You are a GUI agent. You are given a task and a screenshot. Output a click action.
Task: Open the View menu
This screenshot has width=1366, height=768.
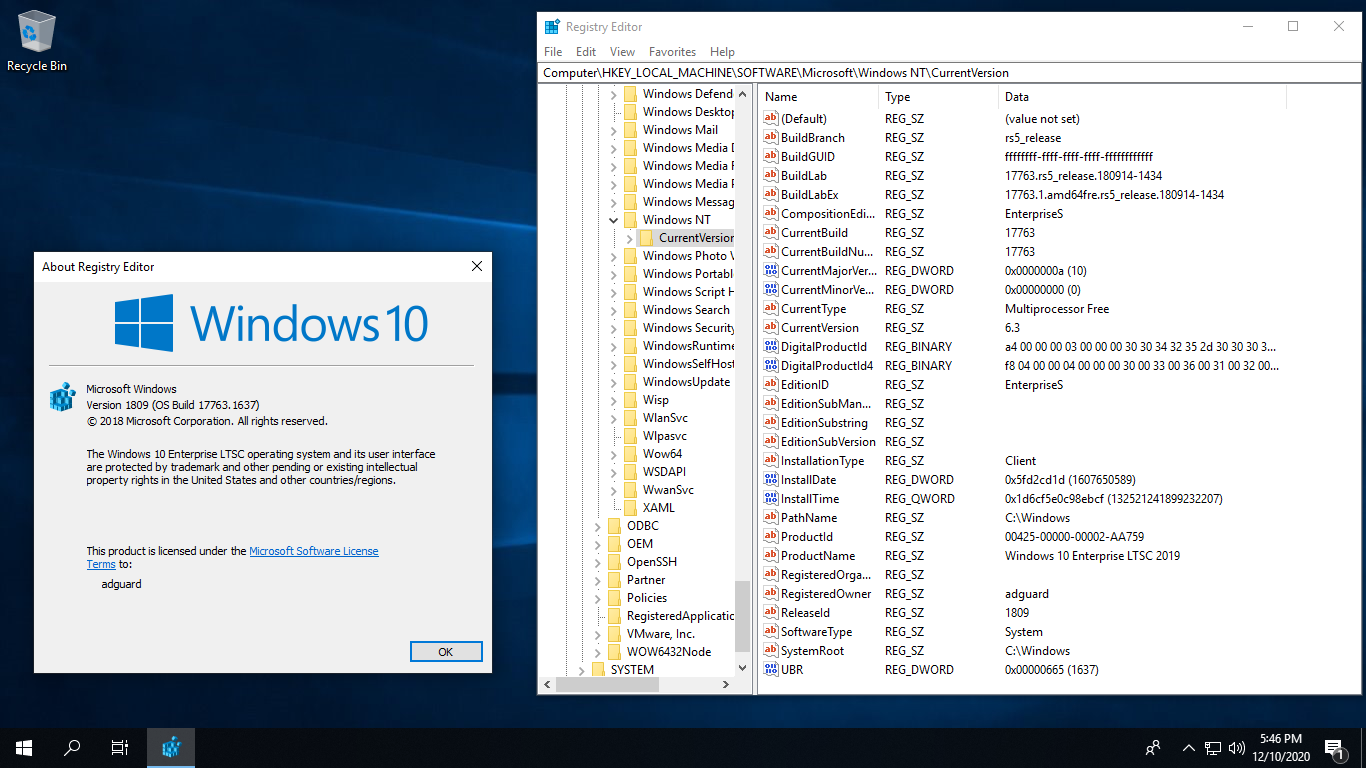(622, 52)
